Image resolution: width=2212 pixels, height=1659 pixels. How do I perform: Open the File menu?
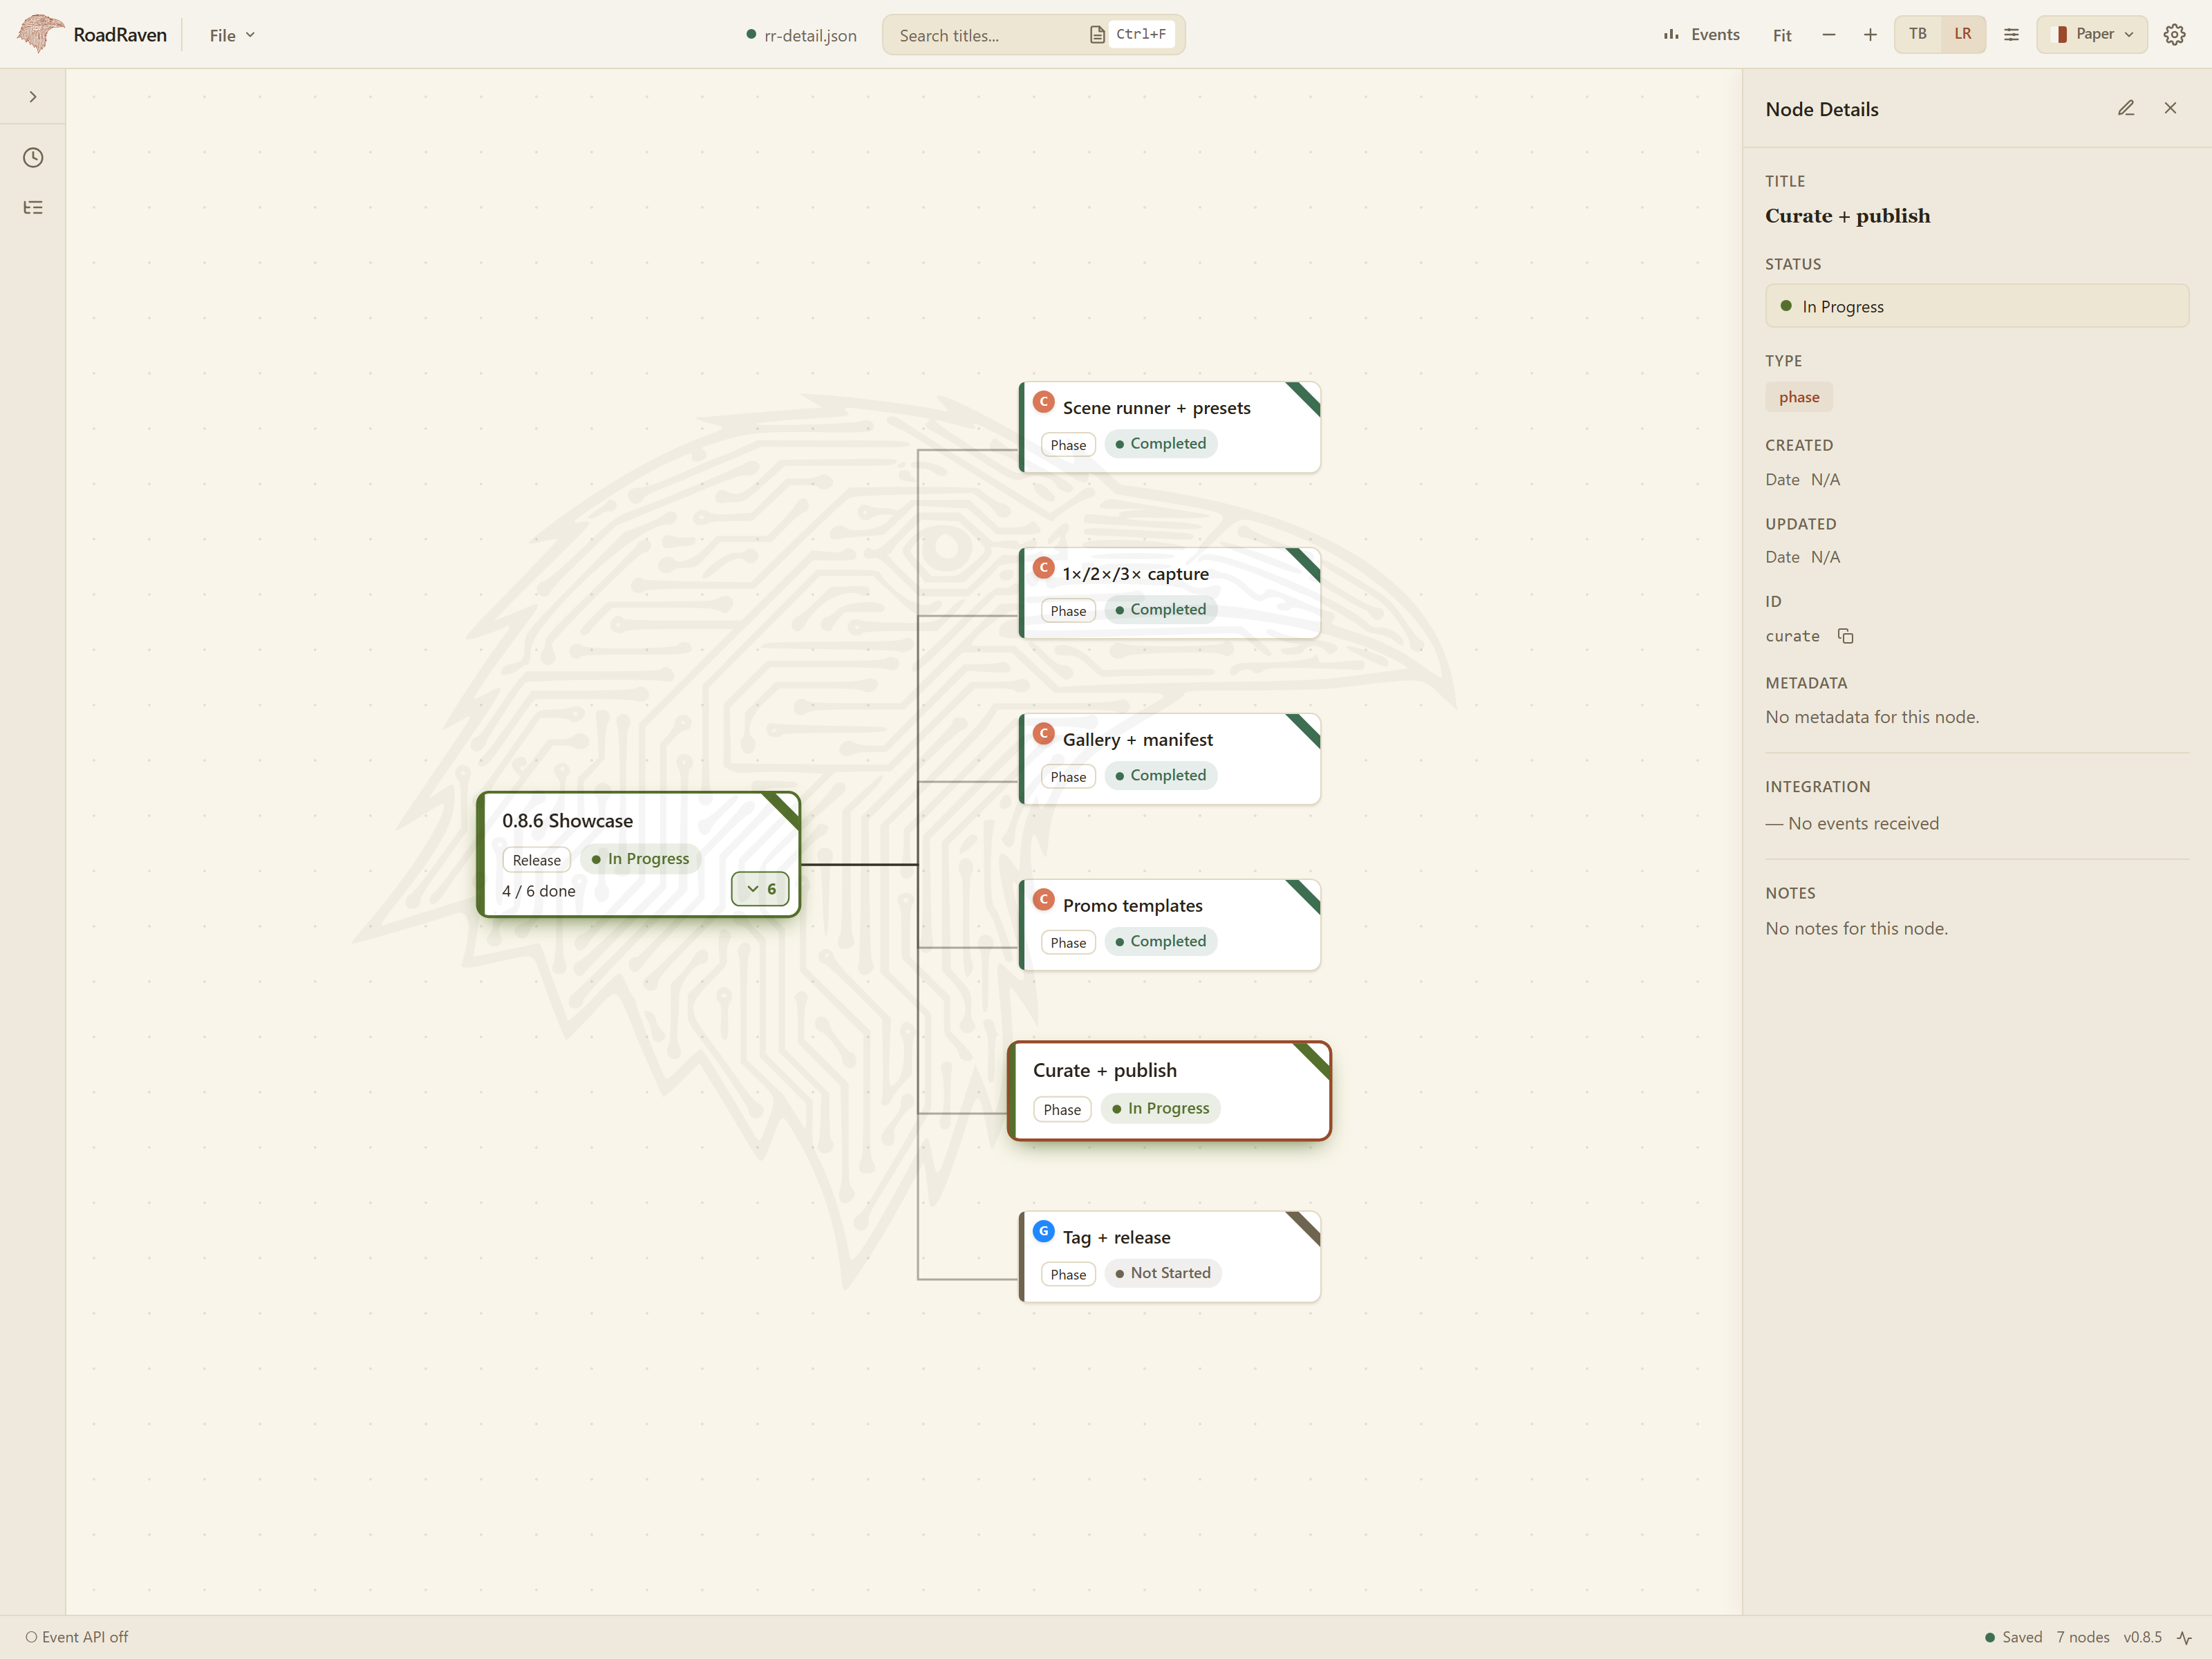coord(232,35)
